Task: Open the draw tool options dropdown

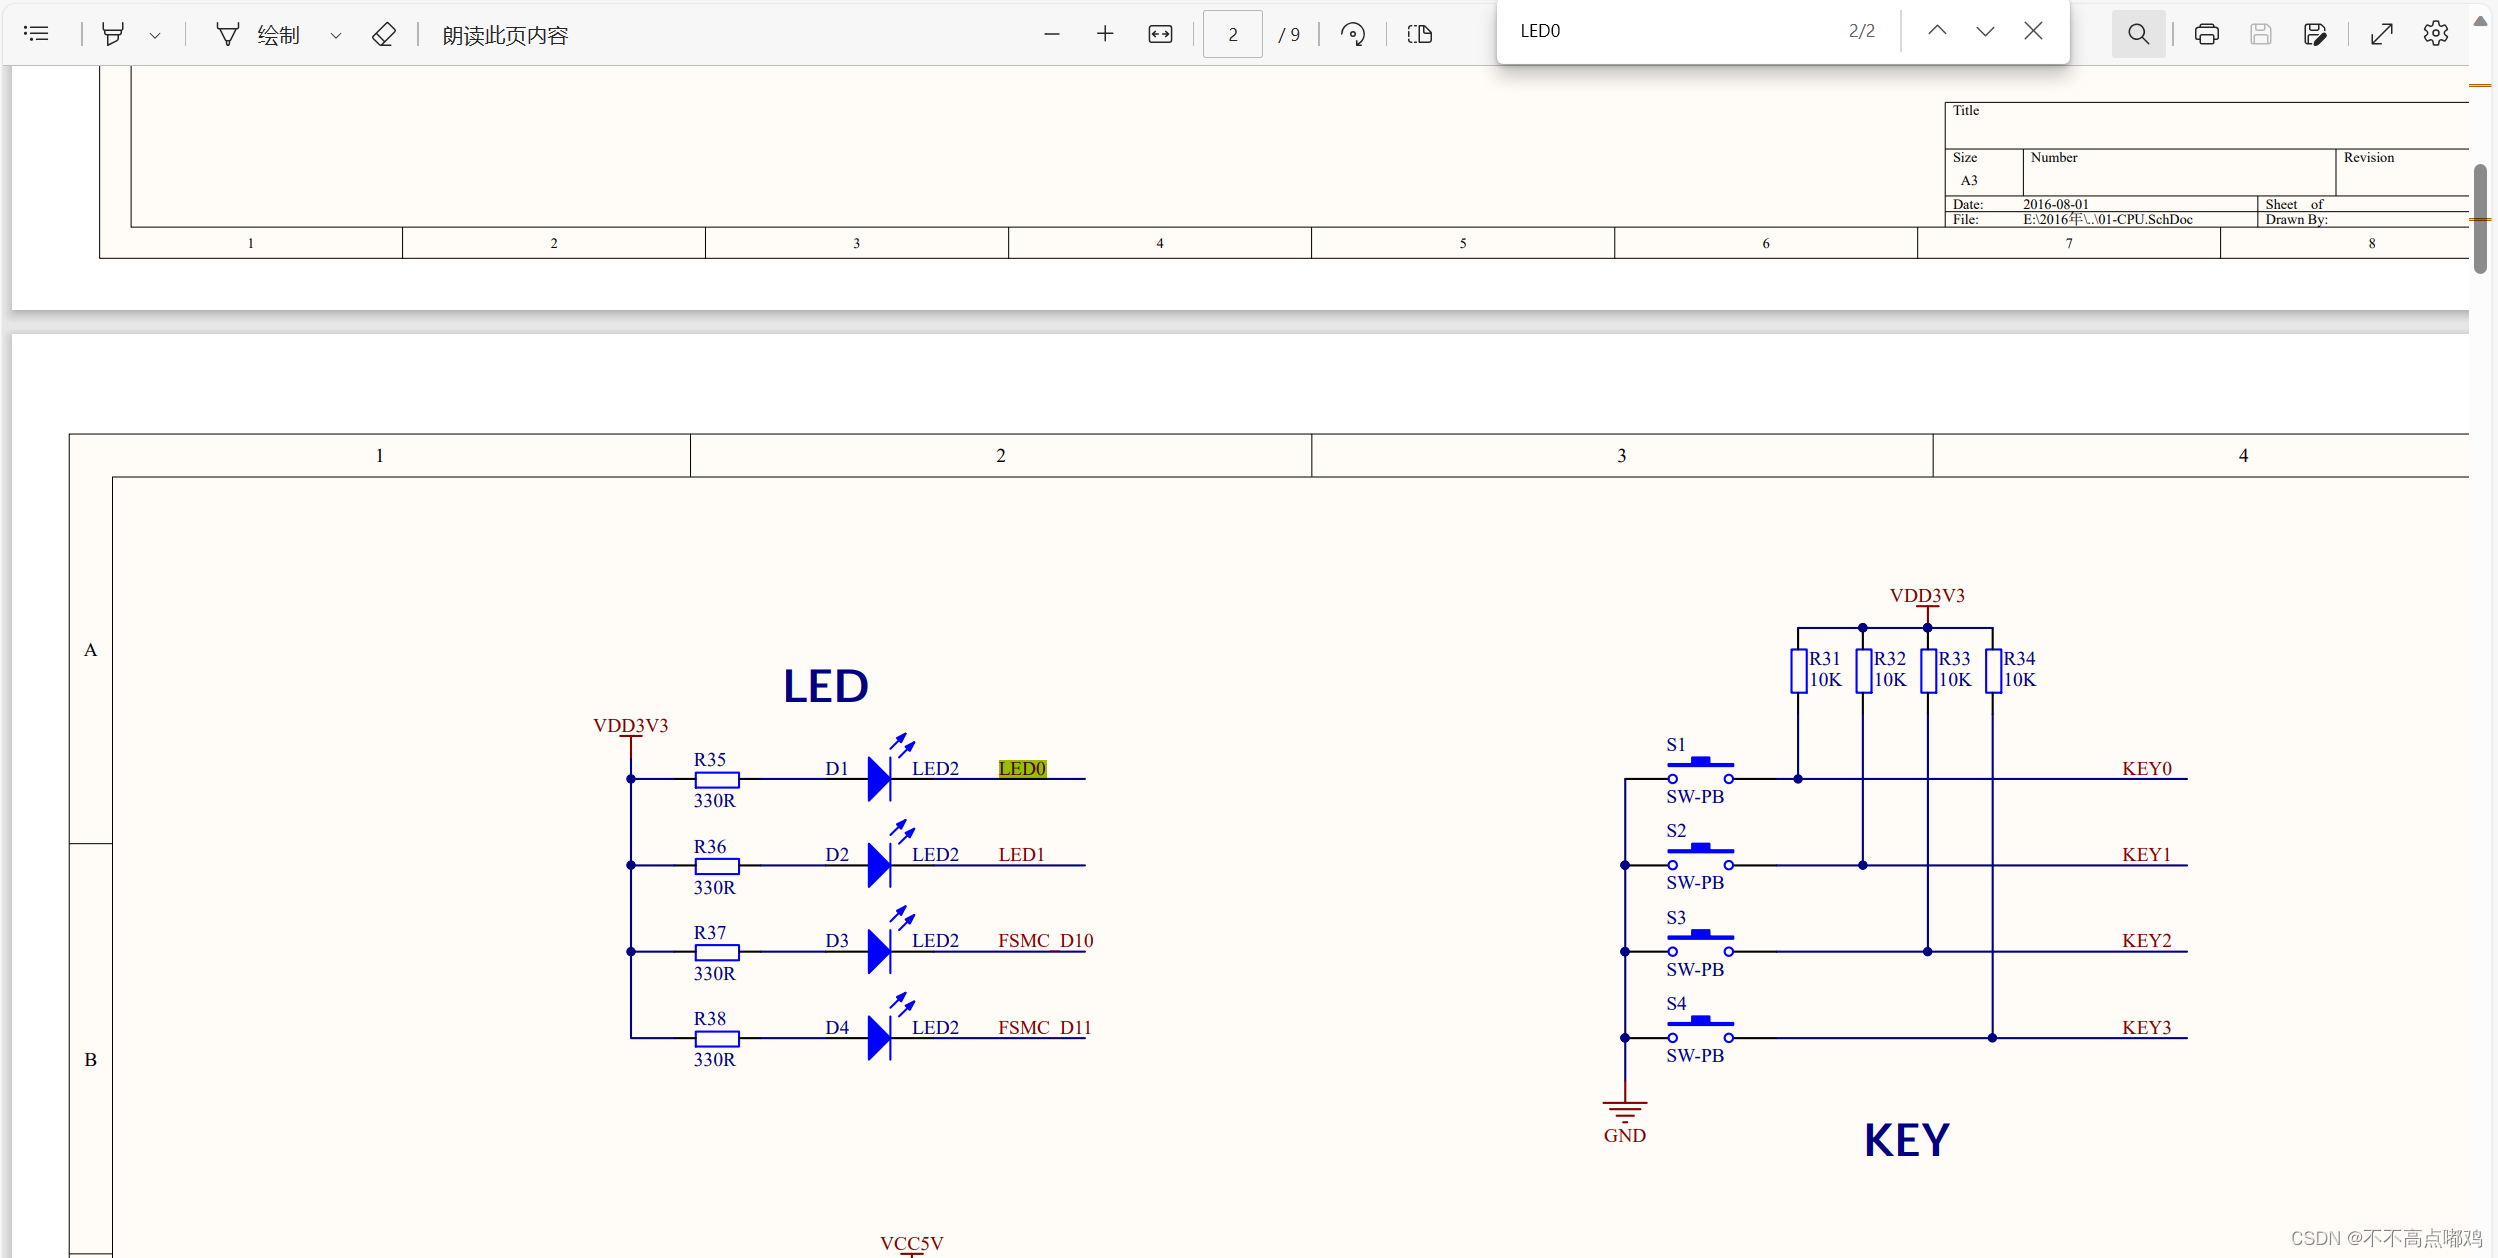Action: coord(335,33)
